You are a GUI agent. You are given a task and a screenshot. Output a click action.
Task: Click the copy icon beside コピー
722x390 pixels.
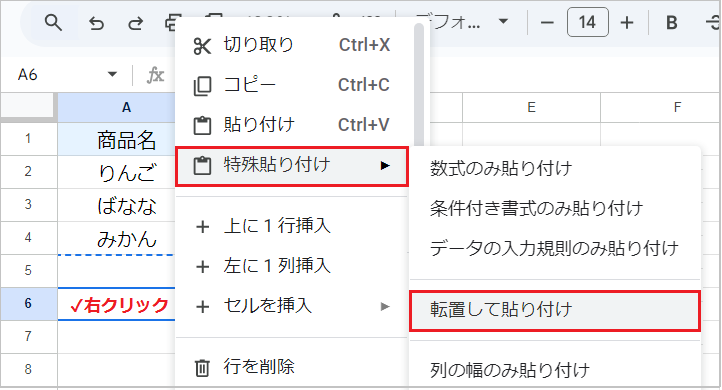click(x=202, y=86)
